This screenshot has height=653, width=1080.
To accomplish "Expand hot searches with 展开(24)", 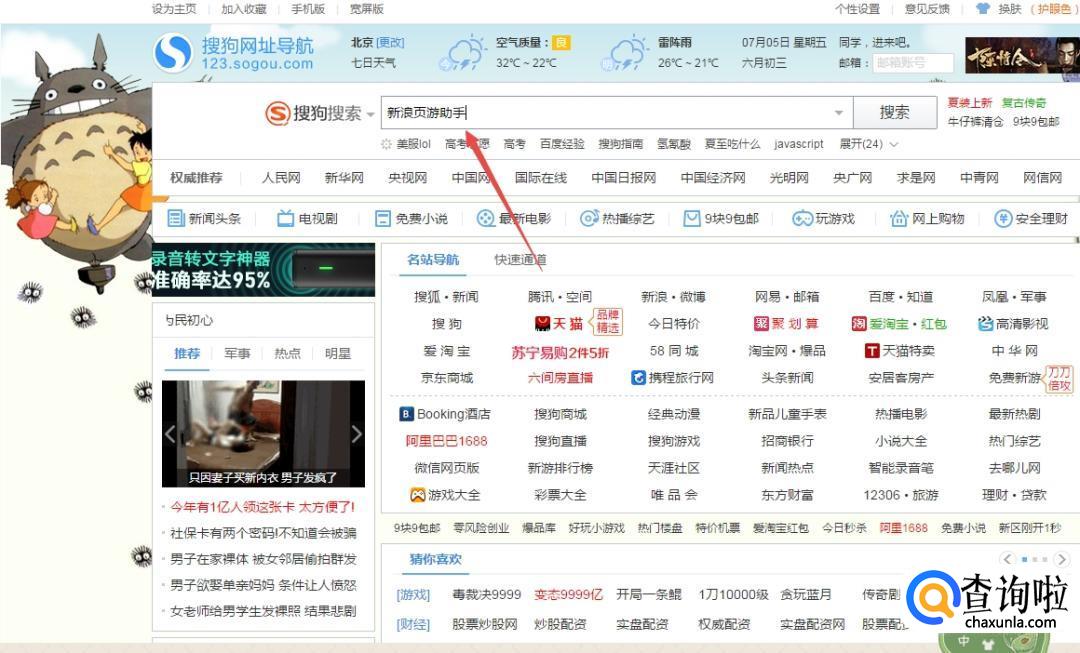I will click(x=869, y=144).
